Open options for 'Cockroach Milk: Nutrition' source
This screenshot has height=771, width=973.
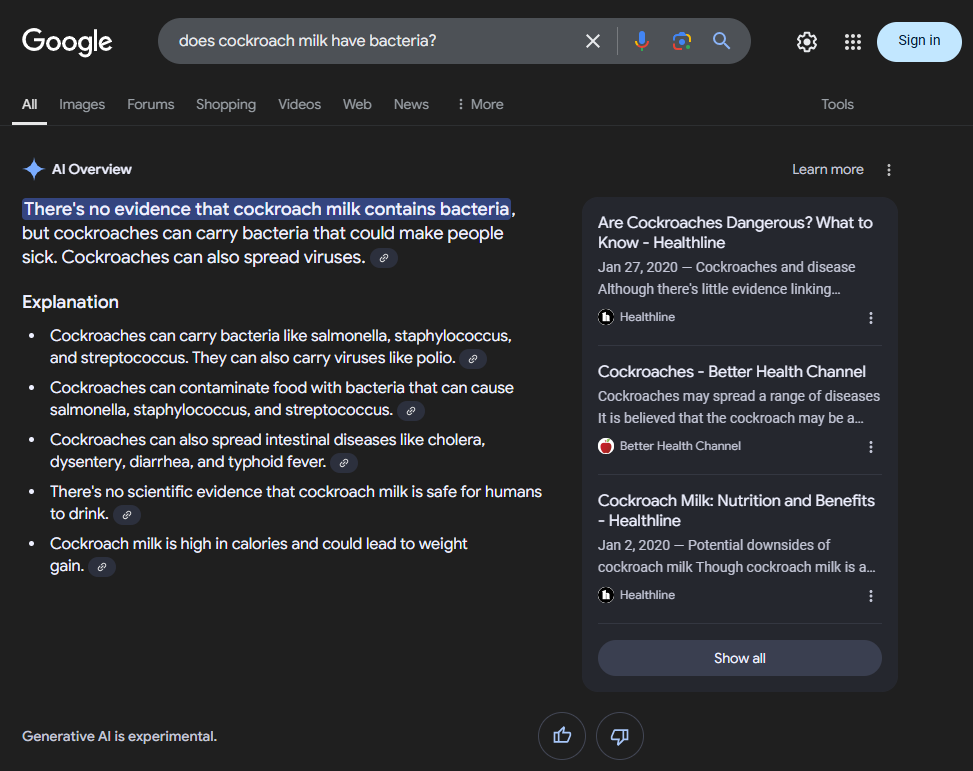[x=871, y=596]
